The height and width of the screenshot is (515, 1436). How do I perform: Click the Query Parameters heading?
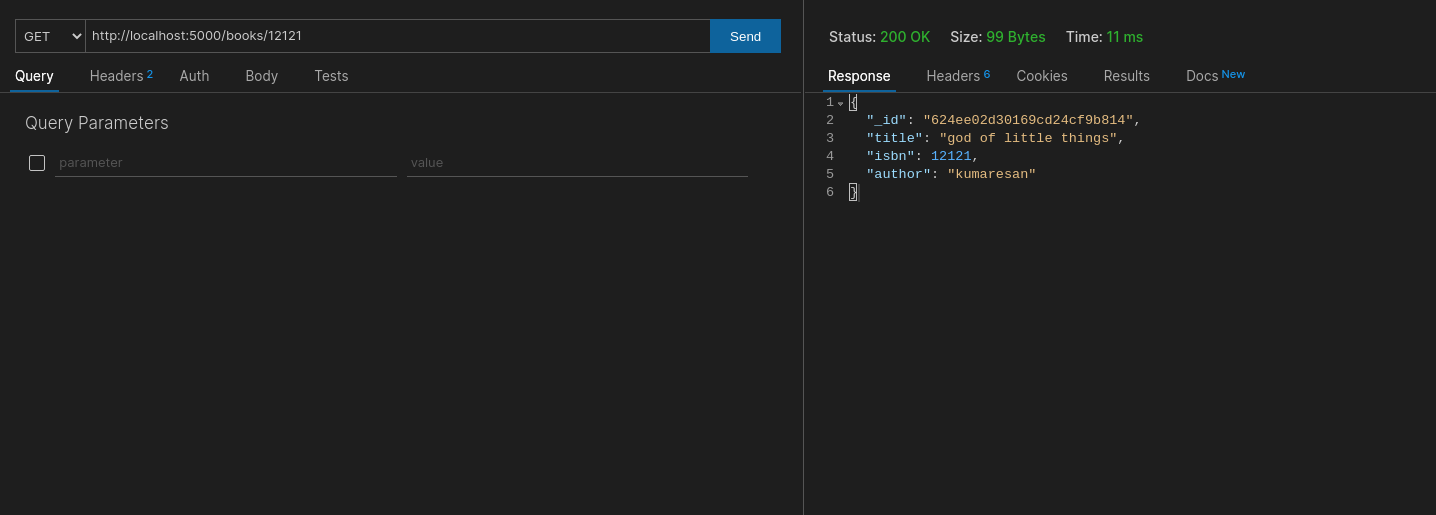click(x=97, y=123)
